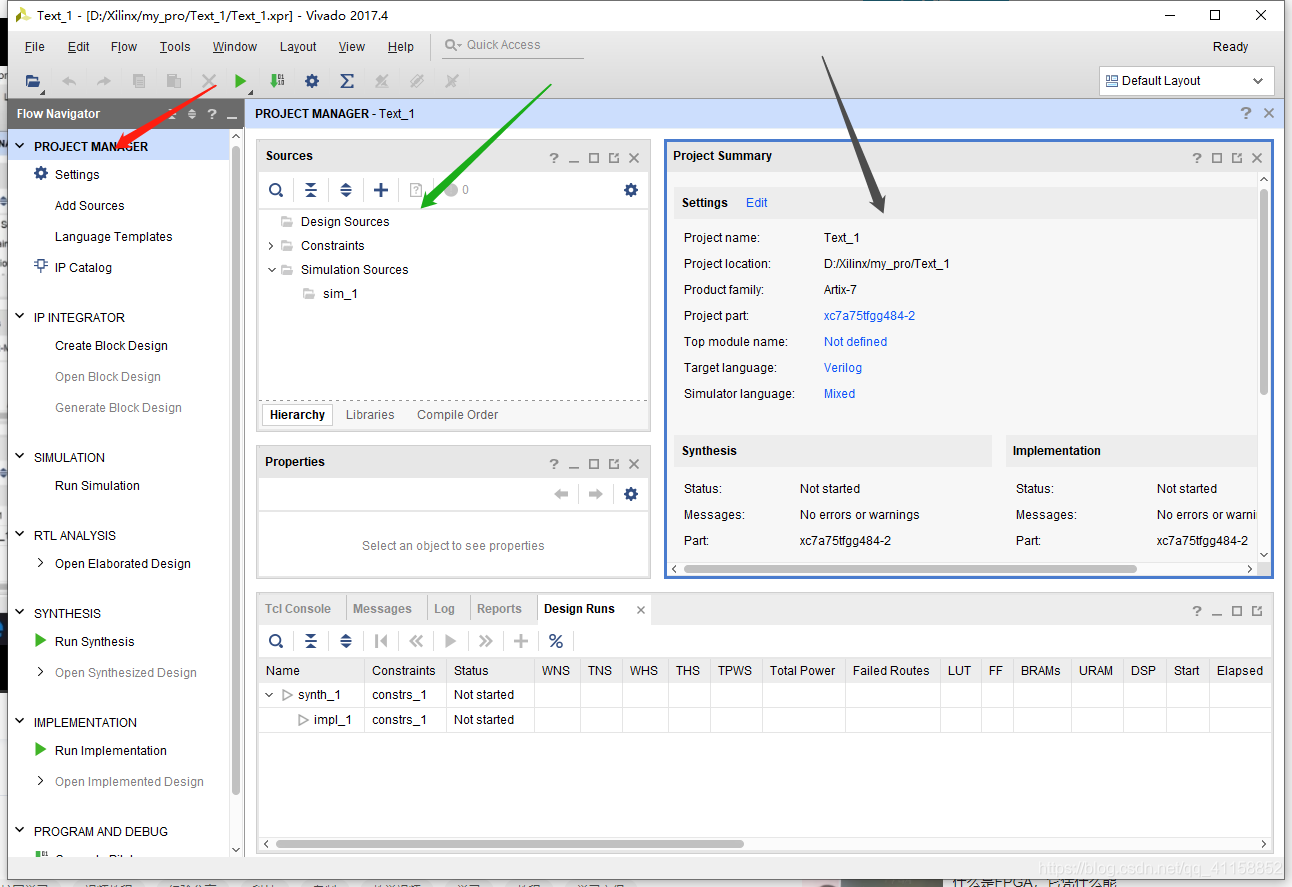This screenshot has width=1292, height=887.
Task: Open Settings gear in main toolbar
Action: click(312, 81)
